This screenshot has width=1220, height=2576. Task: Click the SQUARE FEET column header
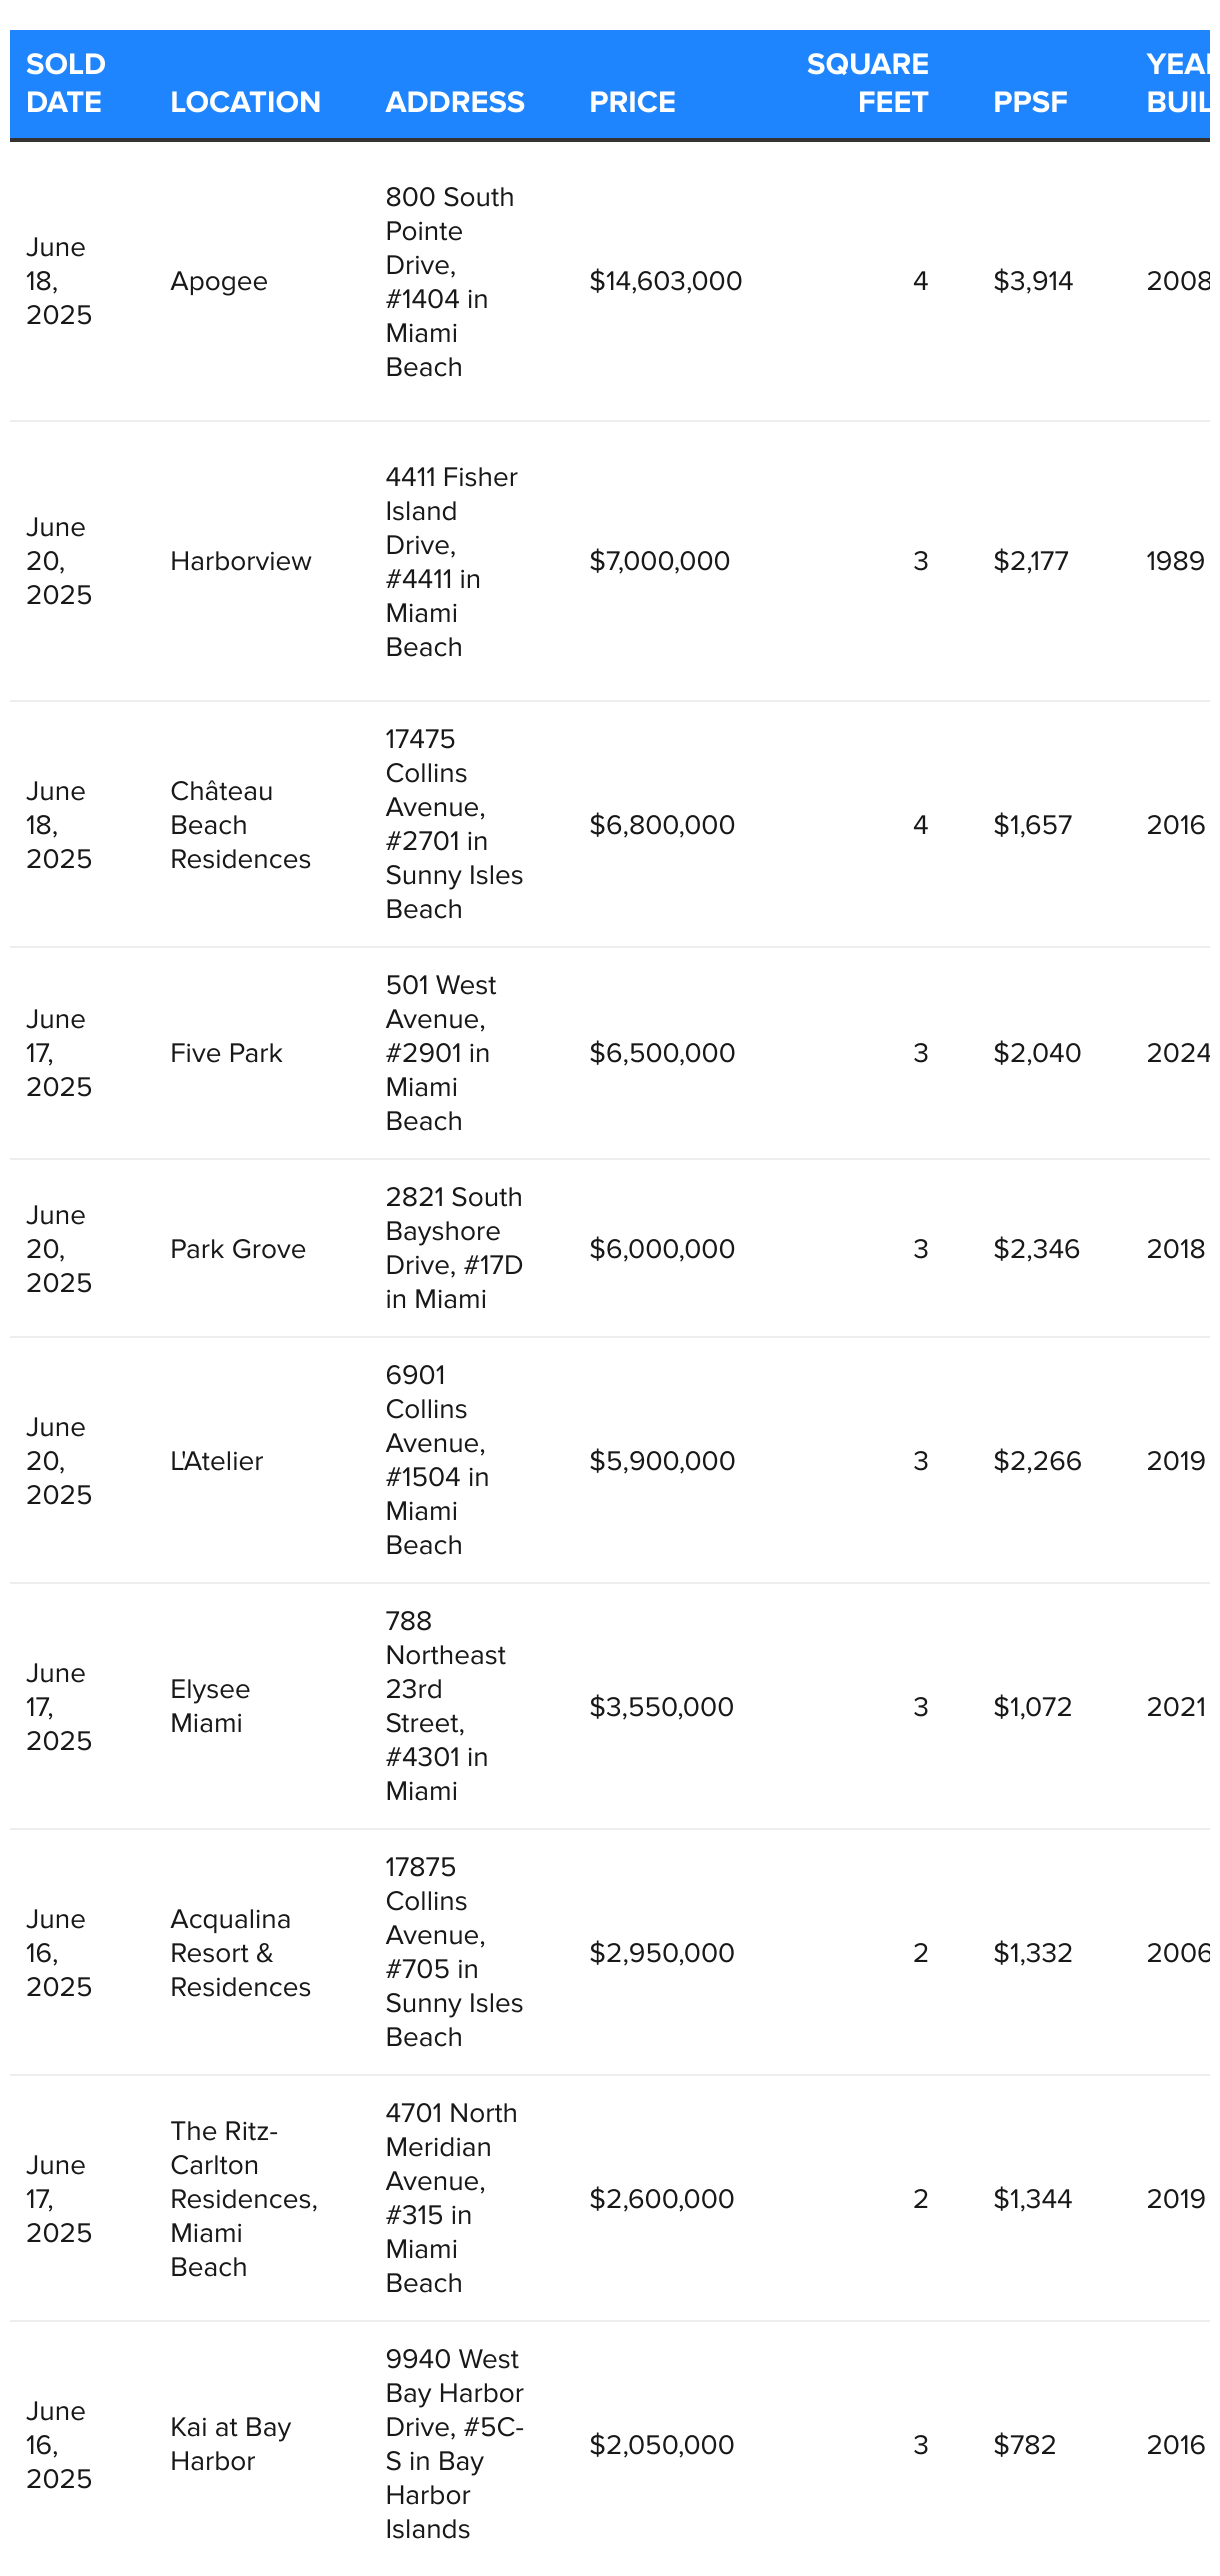click(867, 83)
